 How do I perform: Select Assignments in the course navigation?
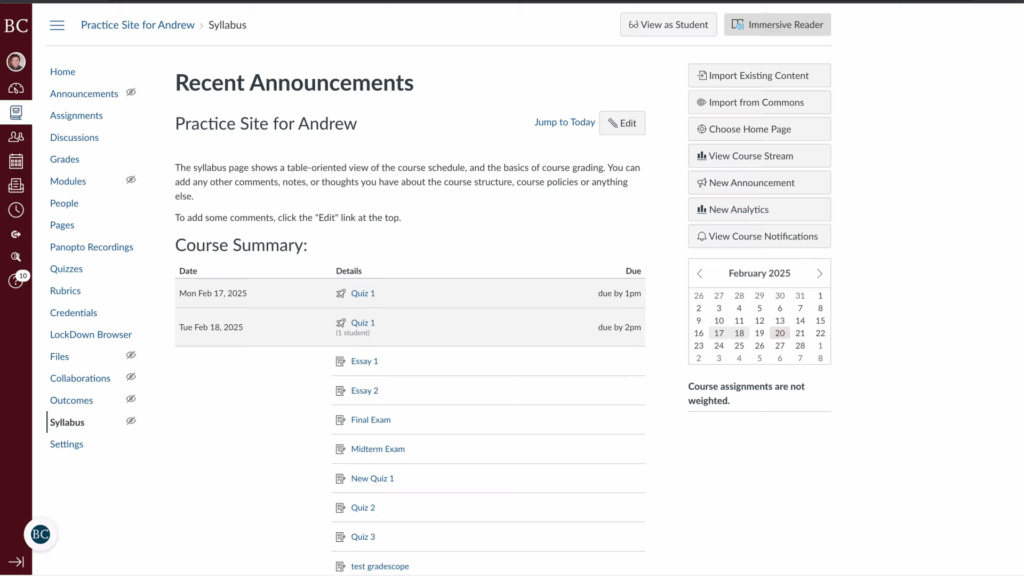pos(76,115)
